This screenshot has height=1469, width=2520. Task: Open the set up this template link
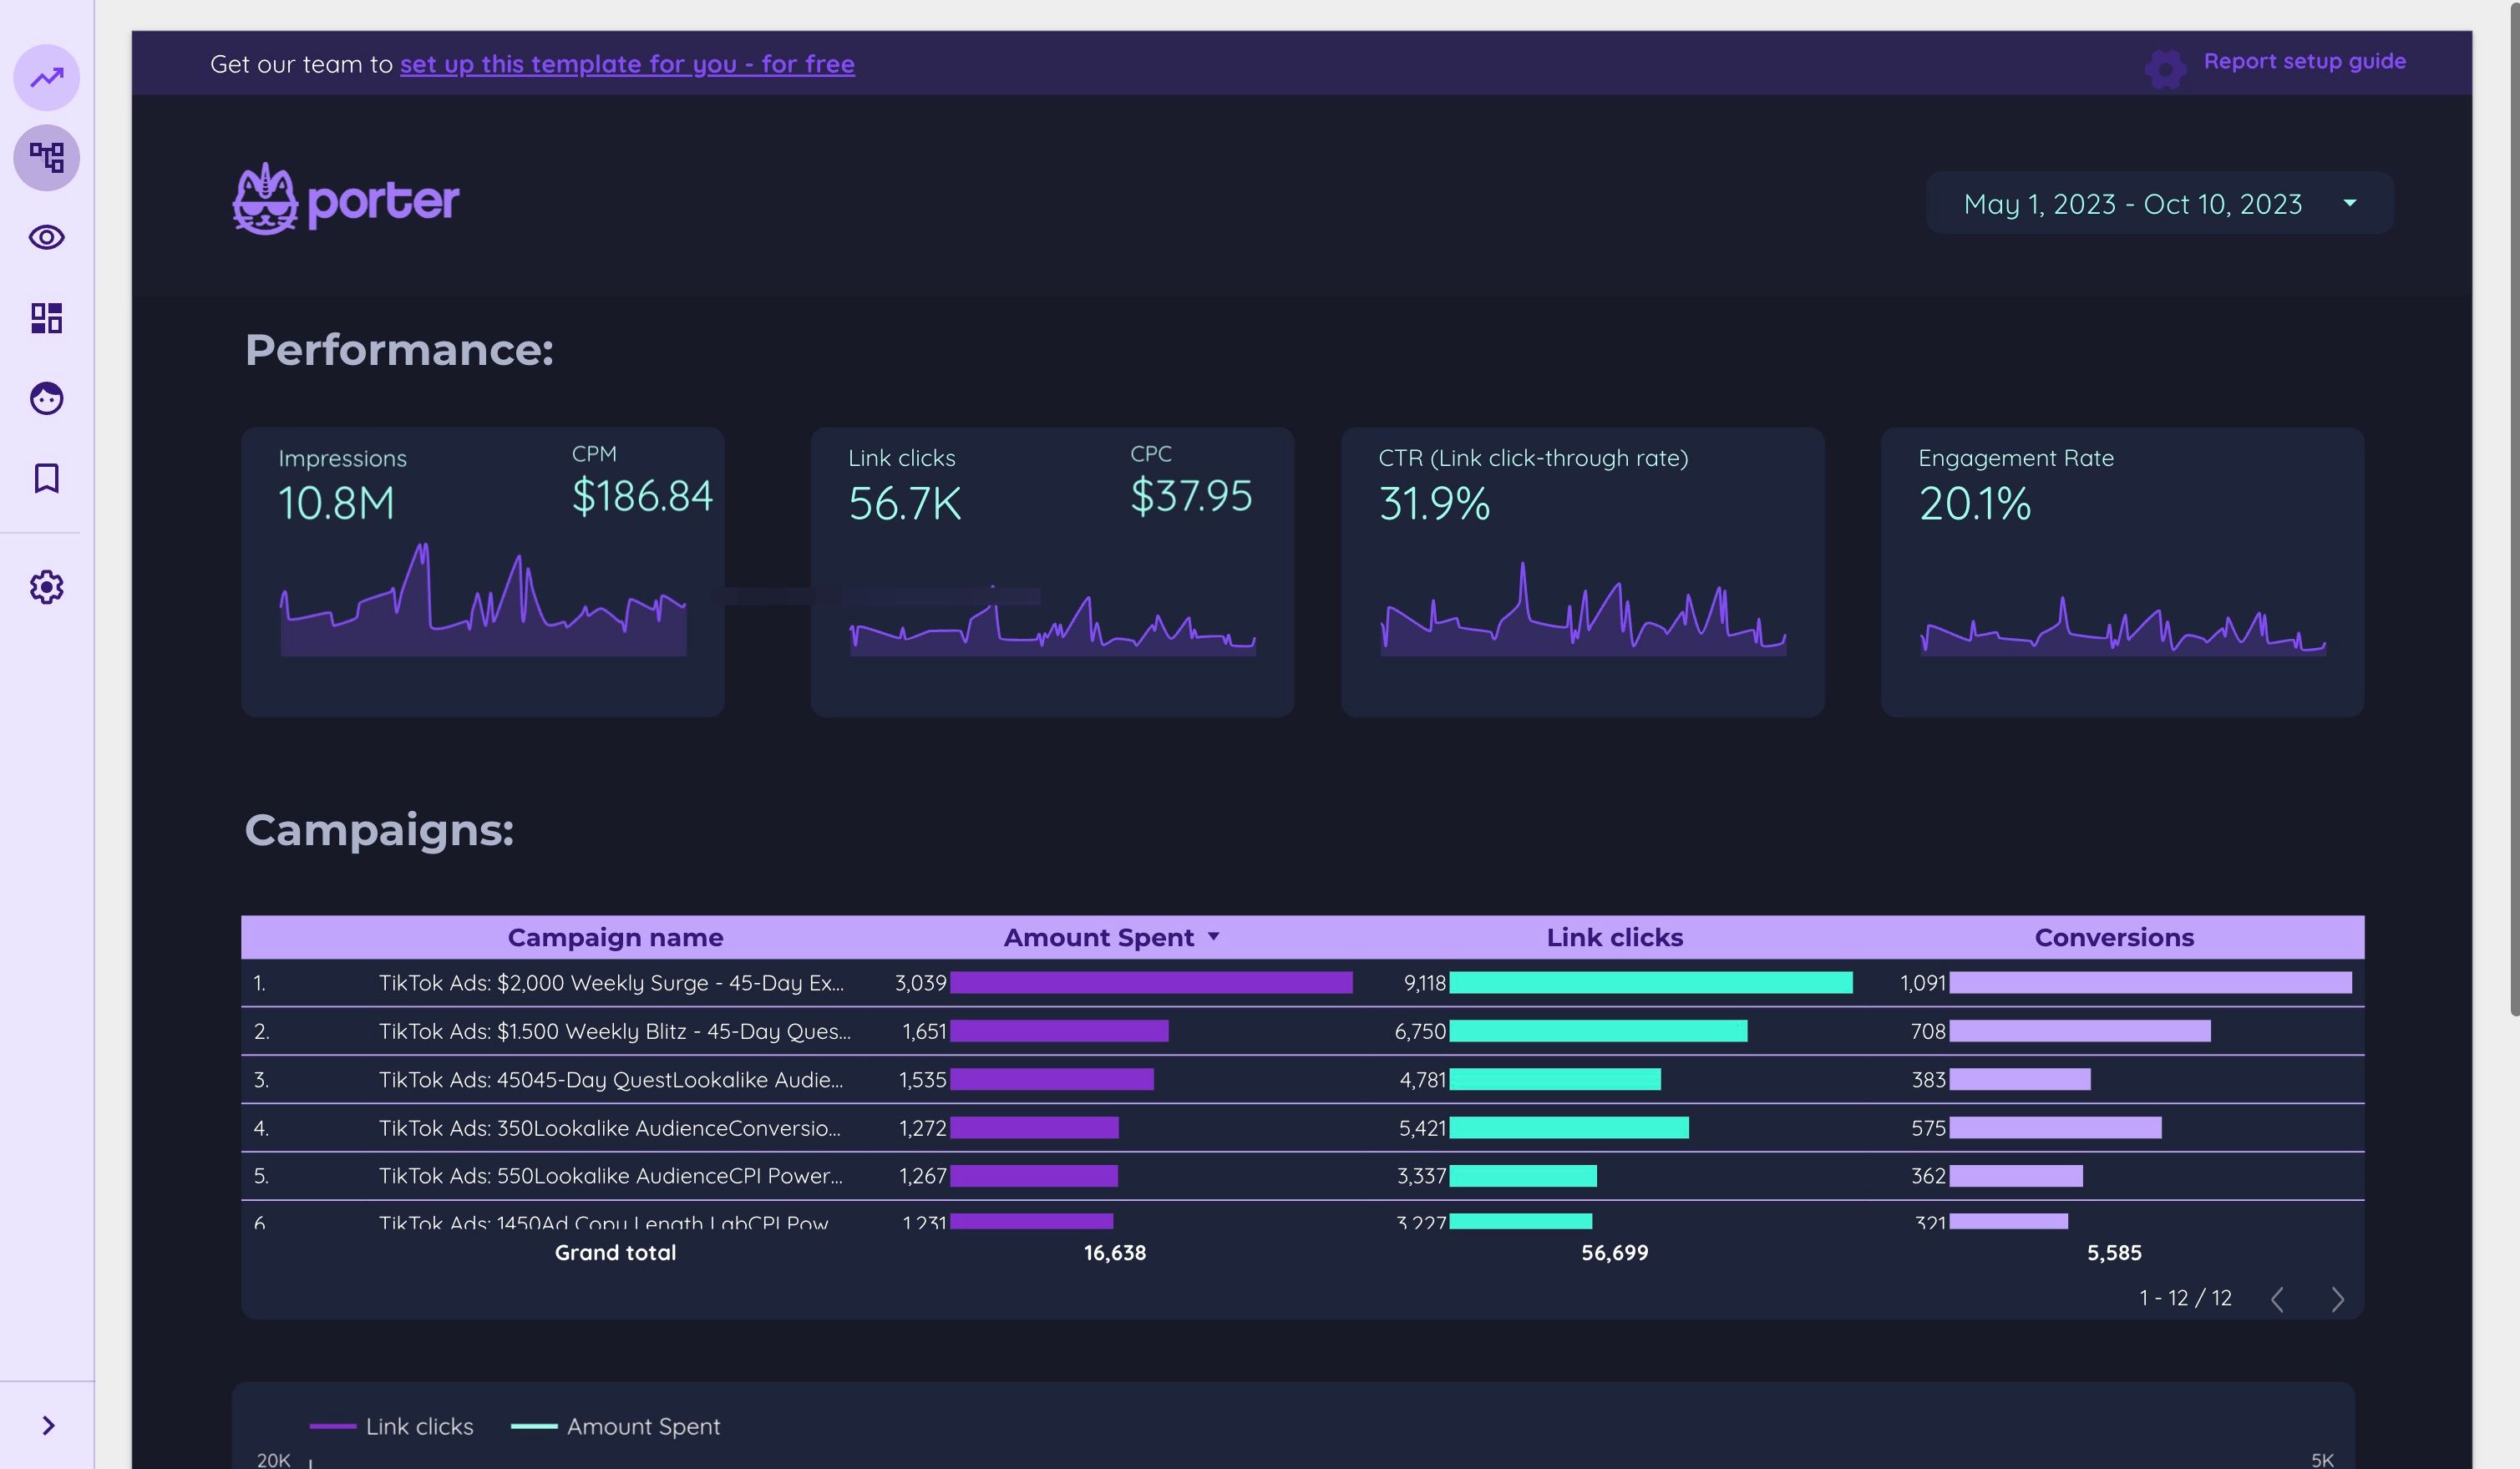[627, 63]
